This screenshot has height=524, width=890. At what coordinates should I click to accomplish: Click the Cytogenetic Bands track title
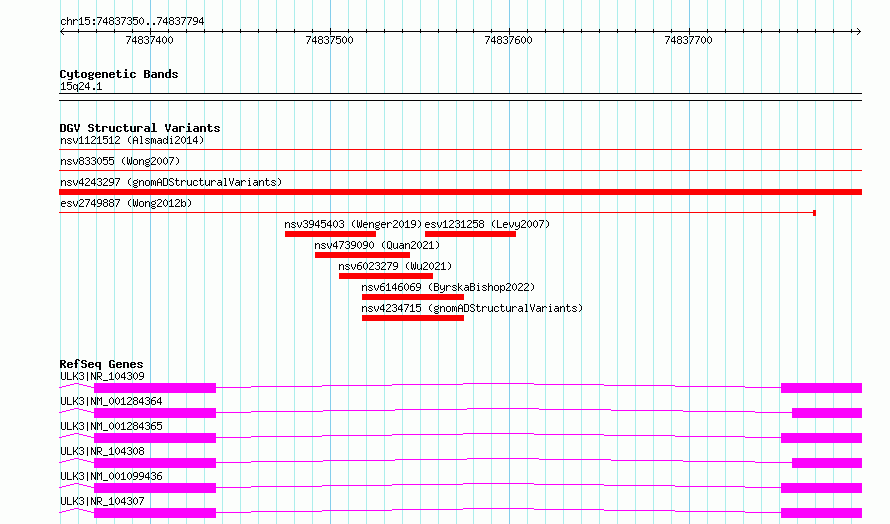[x=119, y=74]
